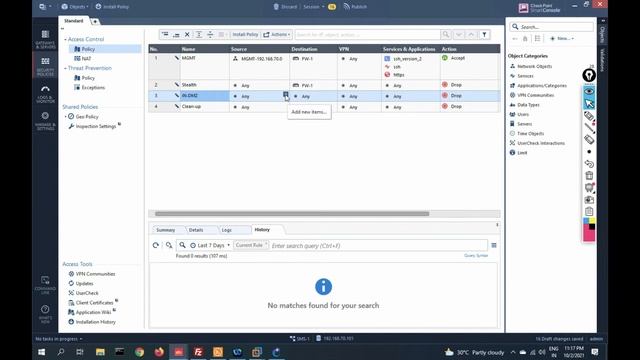Click rulebase horizontal scrollbar
The width and height of the screenshot is (640, 360).
click(x=292, y=214)
